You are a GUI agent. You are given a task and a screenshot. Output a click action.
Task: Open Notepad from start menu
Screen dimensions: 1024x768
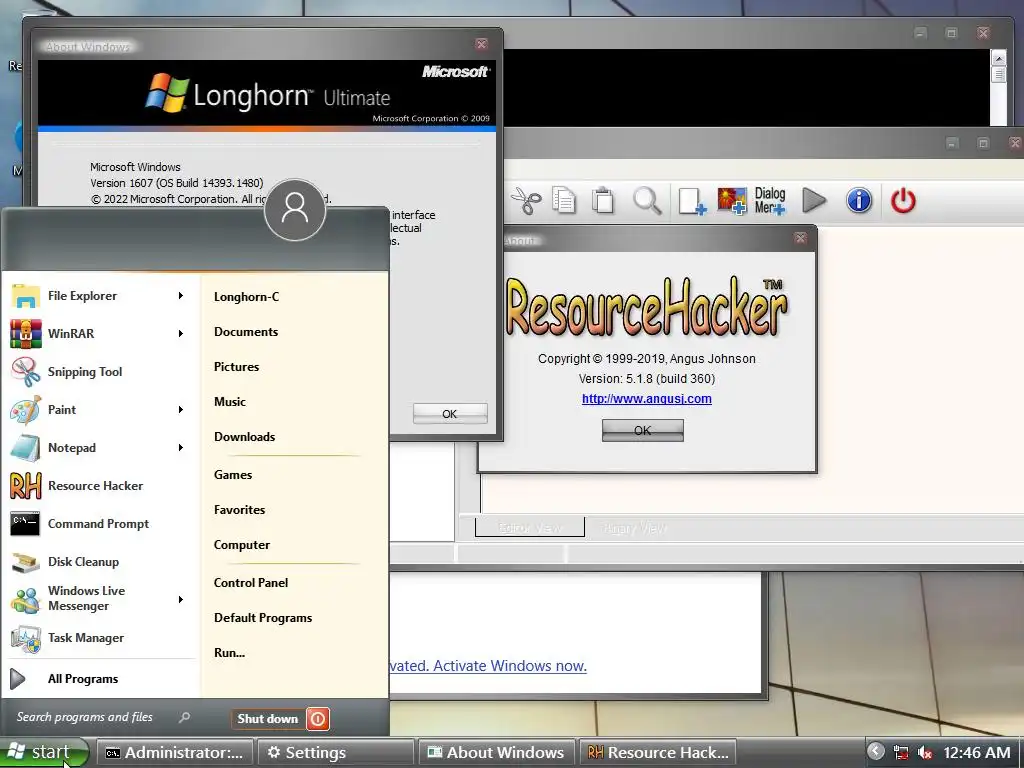98,447
